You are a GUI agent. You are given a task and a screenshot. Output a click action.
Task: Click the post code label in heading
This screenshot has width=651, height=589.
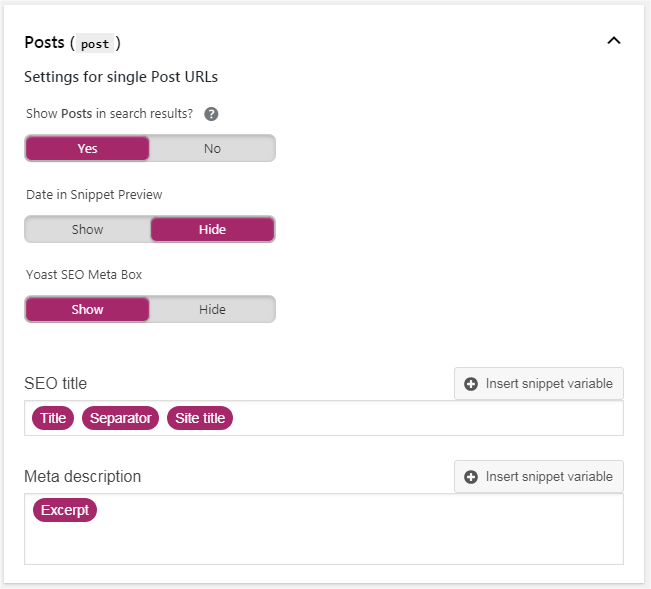95,44
